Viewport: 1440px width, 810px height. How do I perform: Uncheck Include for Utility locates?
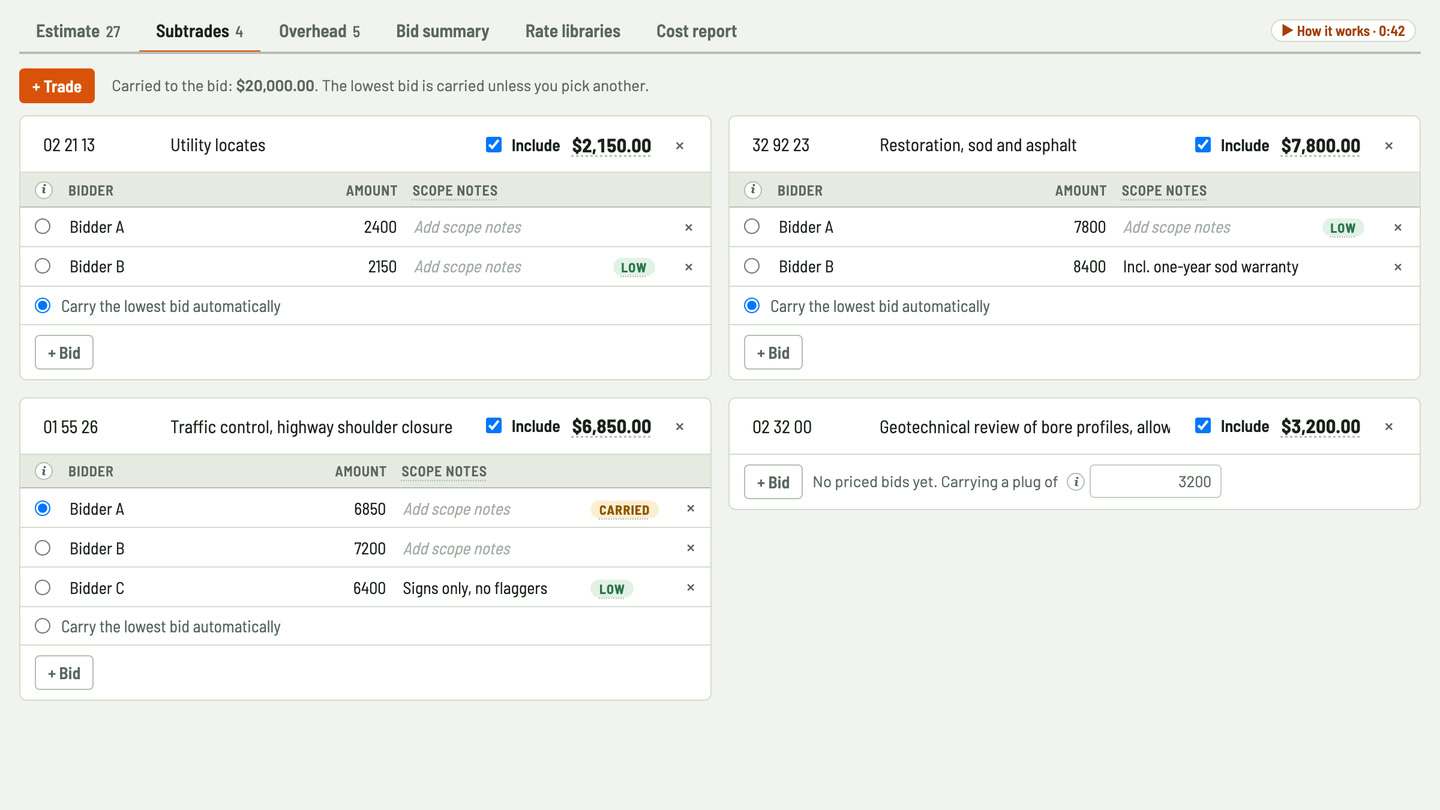pos(494,145)
